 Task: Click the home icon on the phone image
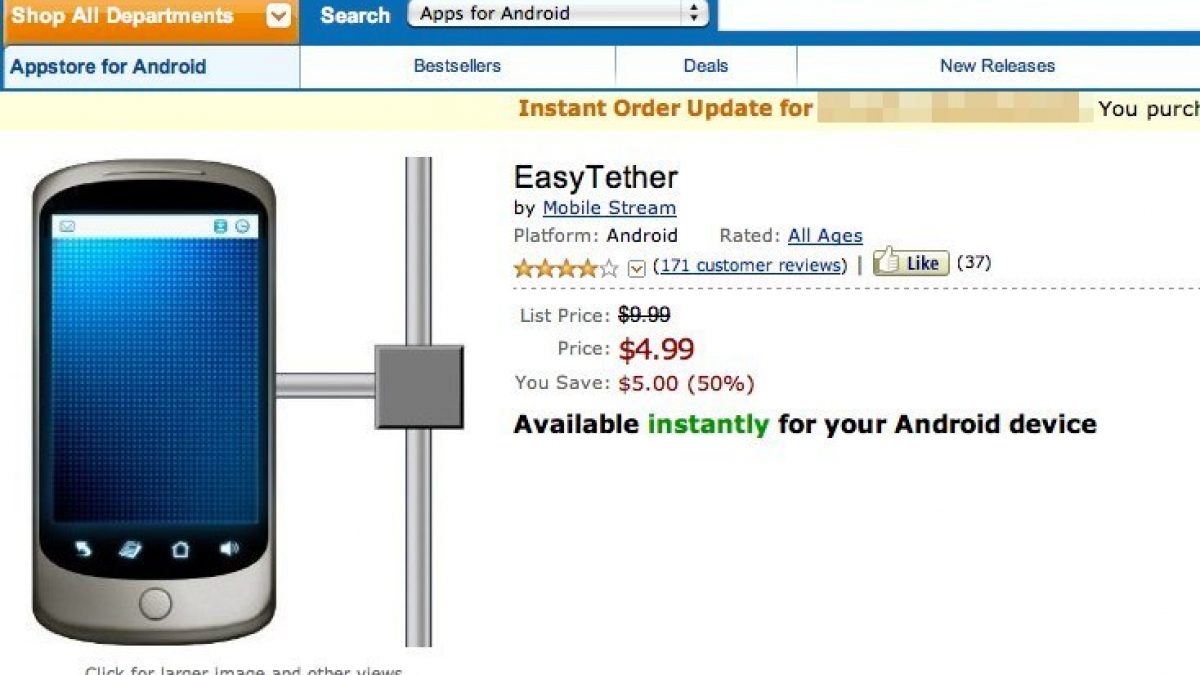point(180,549)
